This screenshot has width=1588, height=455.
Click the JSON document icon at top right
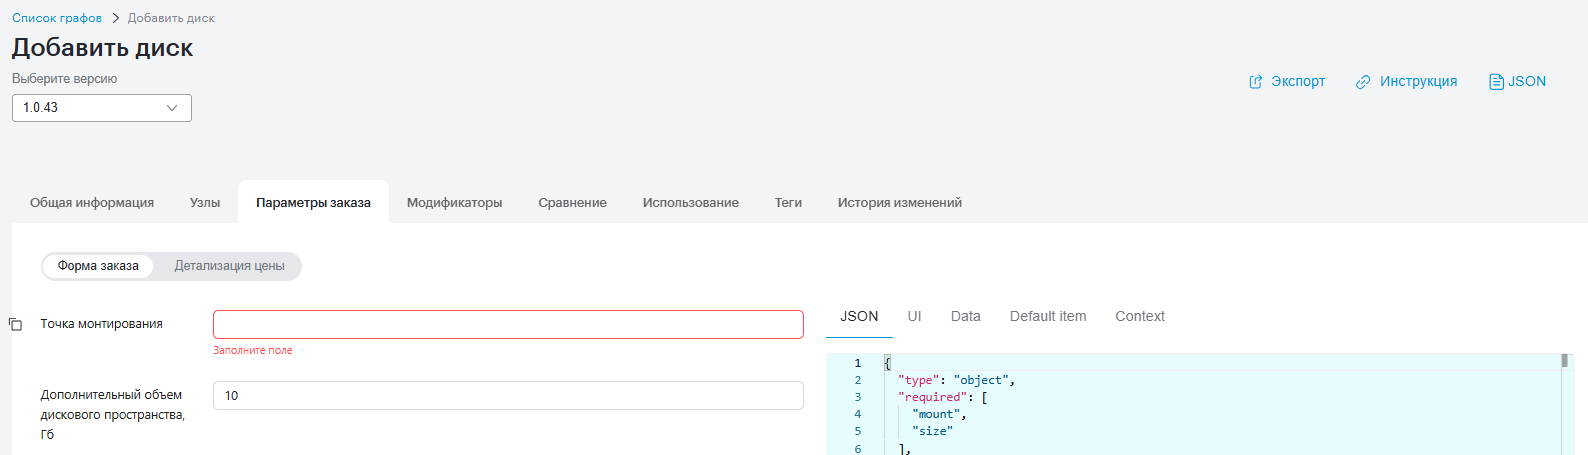(x=1496, y=82)
